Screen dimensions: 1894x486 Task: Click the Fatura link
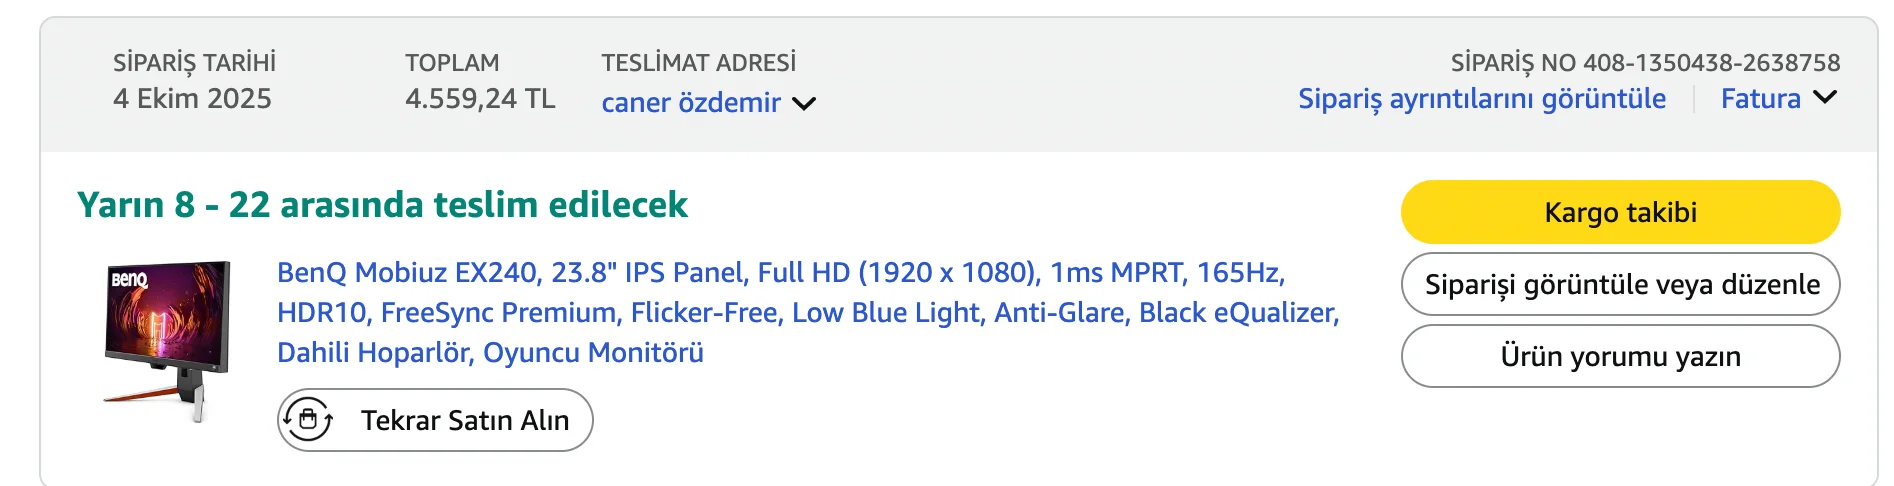tap(1760, 98)
